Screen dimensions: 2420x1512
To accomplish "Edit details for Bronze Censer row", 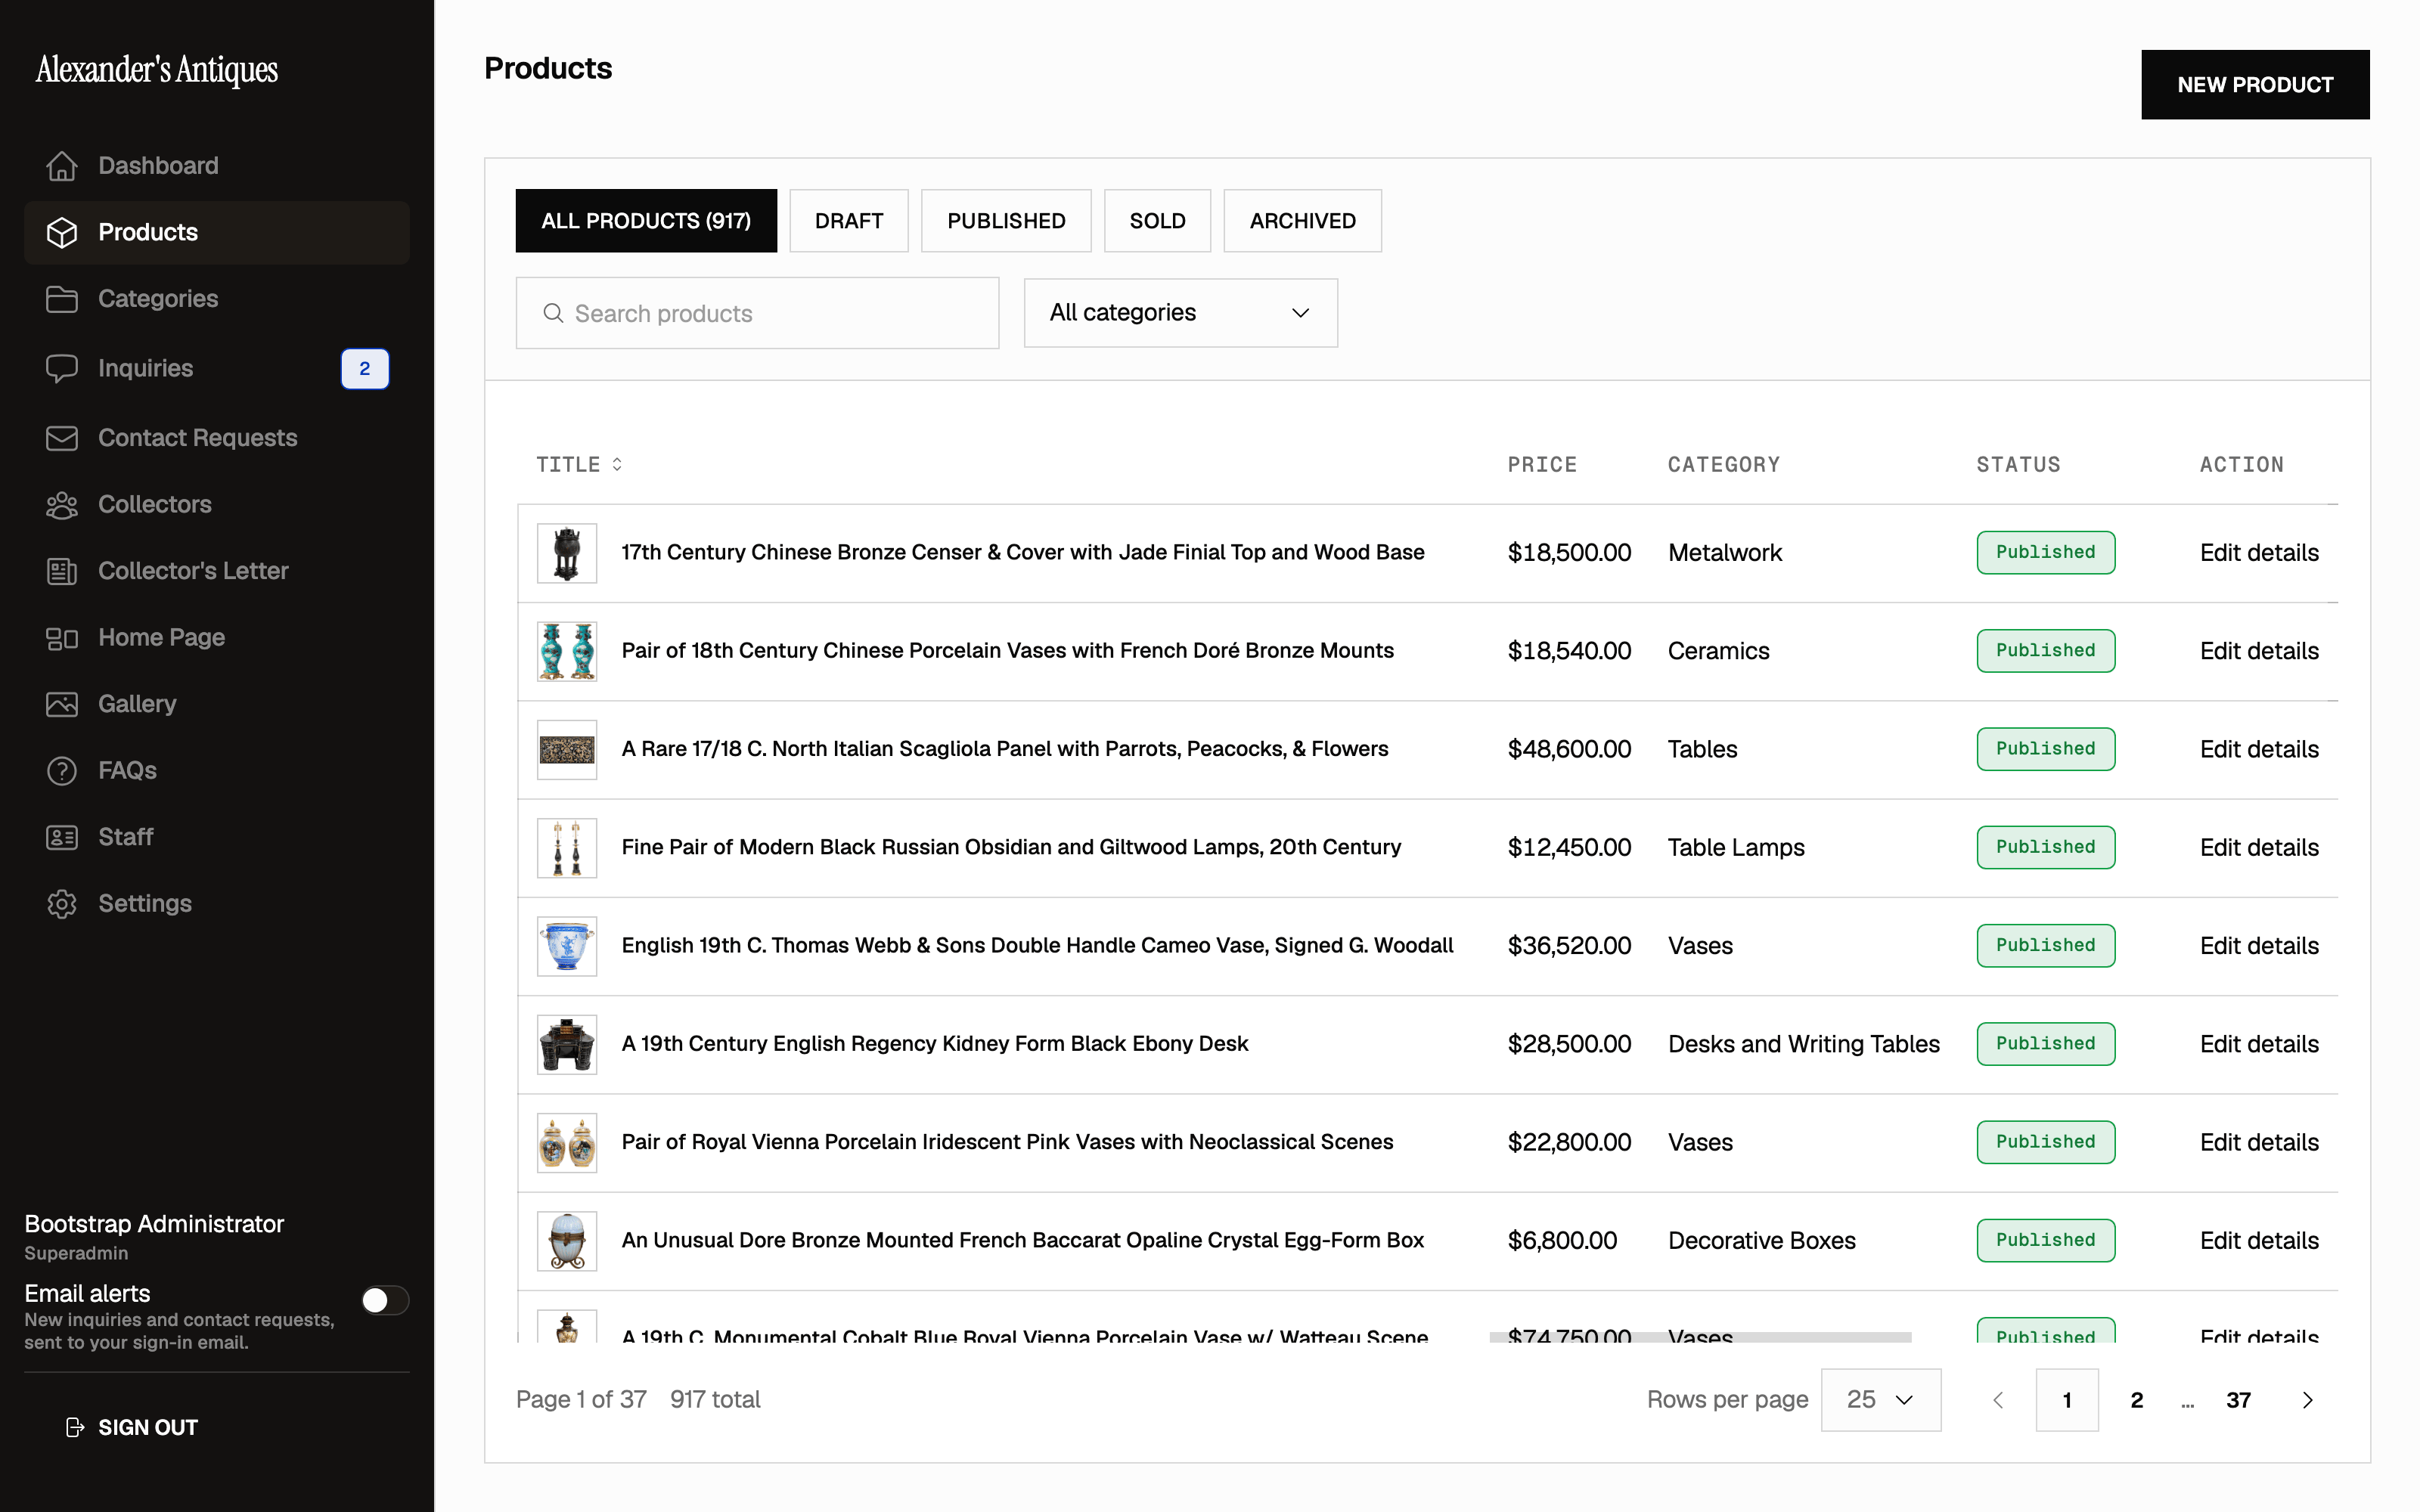I will (x=2259, y=553).
